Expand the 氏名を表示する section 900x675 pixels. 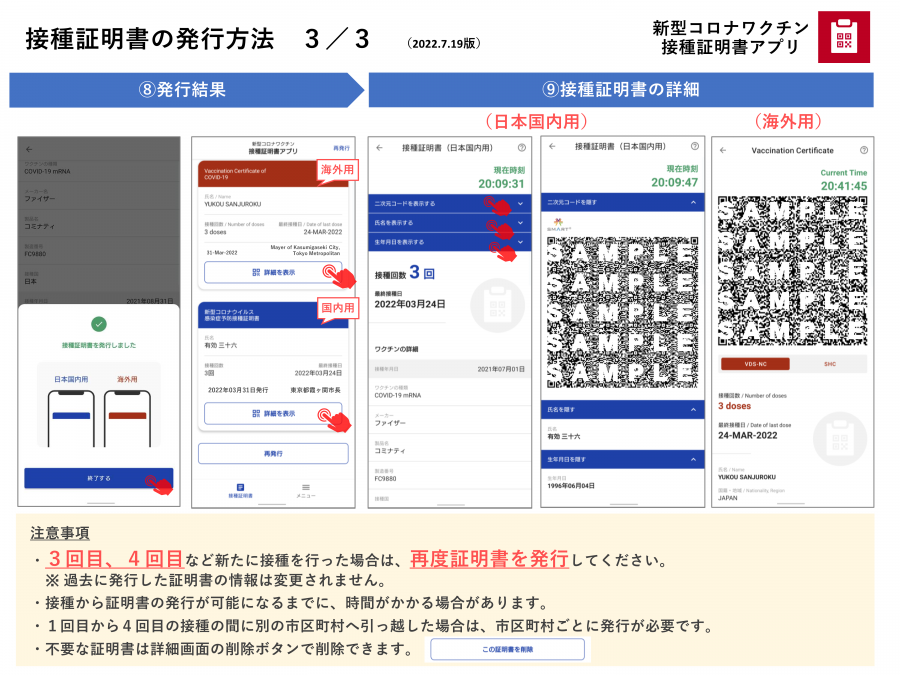tap(450, 222)
